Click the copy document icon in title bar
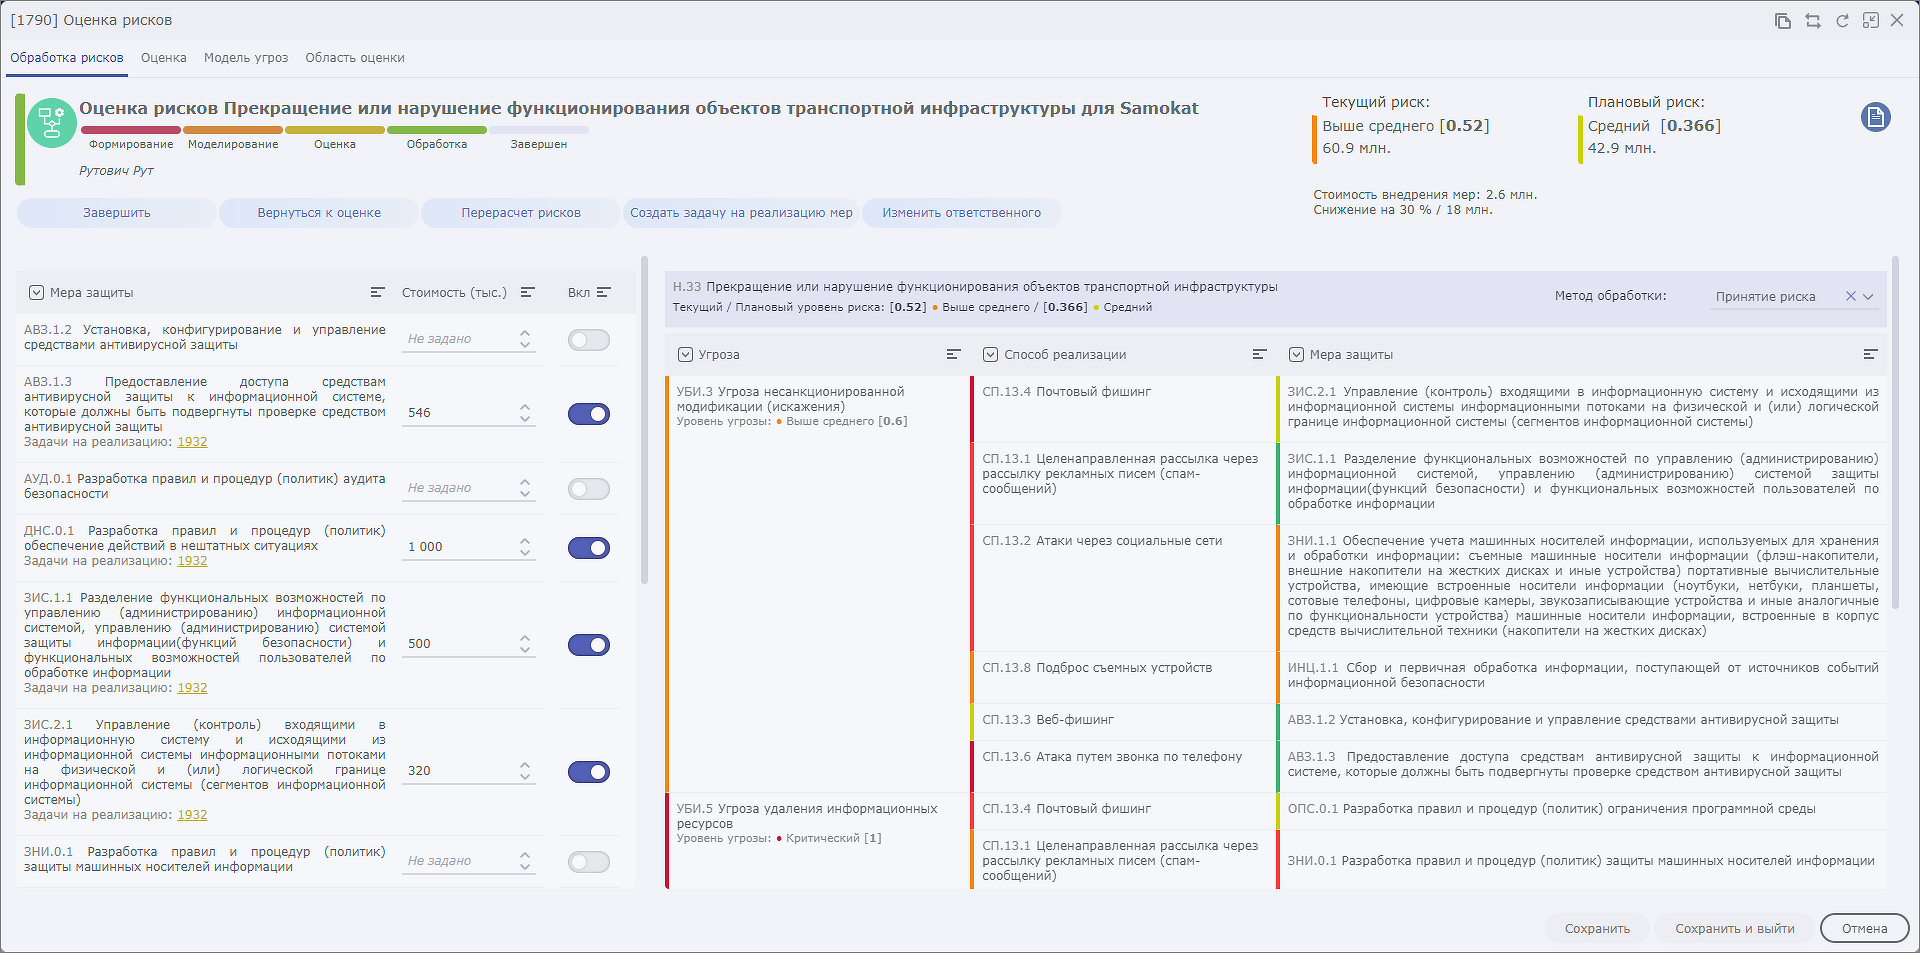The height and width of the screenshot is (953, 1920). click(1782, 21)
